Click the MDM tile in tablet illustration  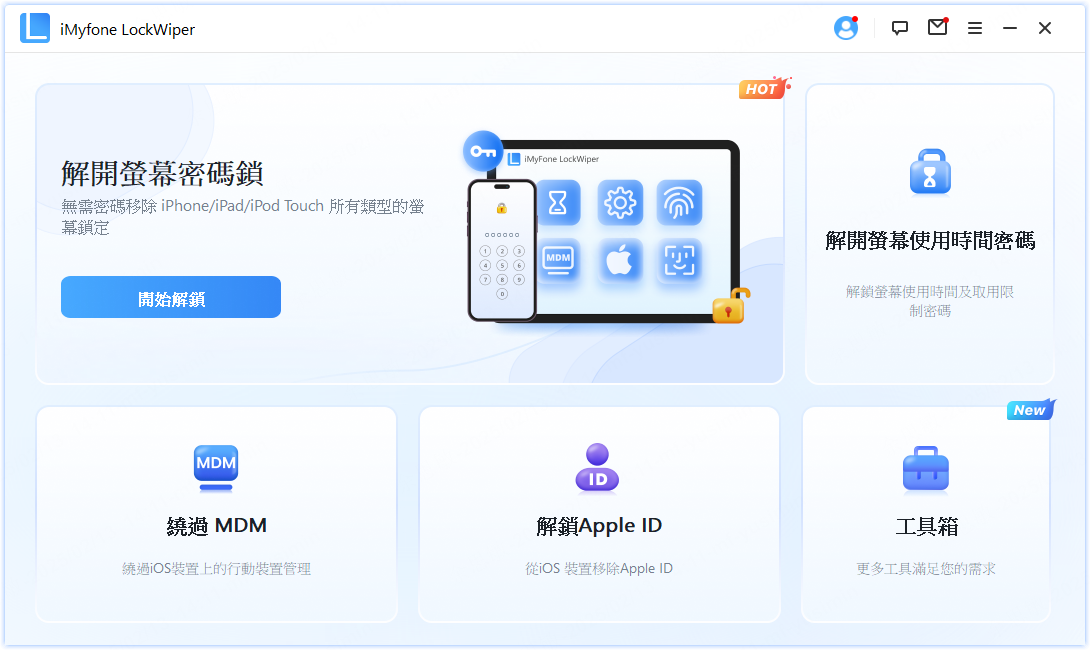tap(558, 261)
